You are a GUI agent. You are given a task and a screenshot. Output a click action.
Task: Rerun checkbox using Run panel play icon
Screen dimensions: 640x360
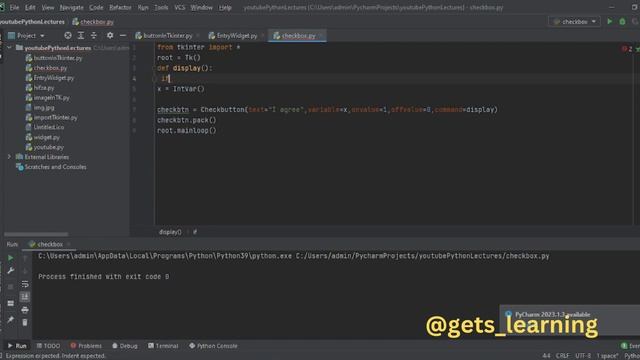11,258
